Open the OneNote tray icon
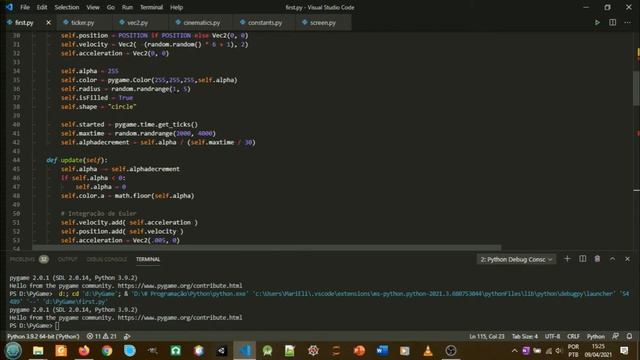The width and height of the screenshot is (640, 360). click(526, 351)
